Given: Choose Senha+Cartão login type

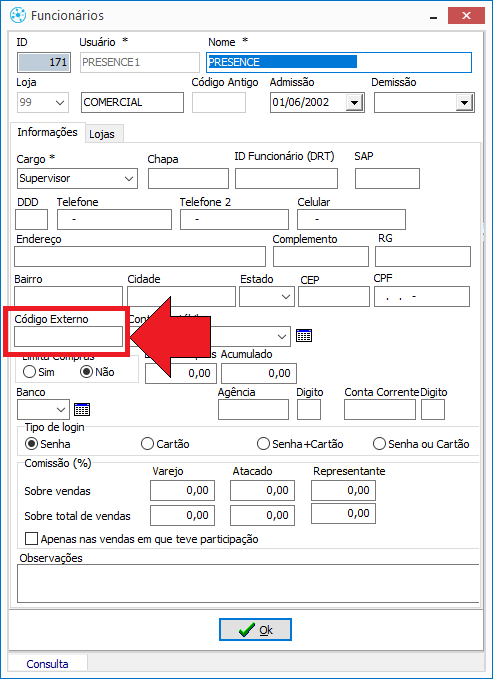Looking at the screenshot, I should pos(263,444).
